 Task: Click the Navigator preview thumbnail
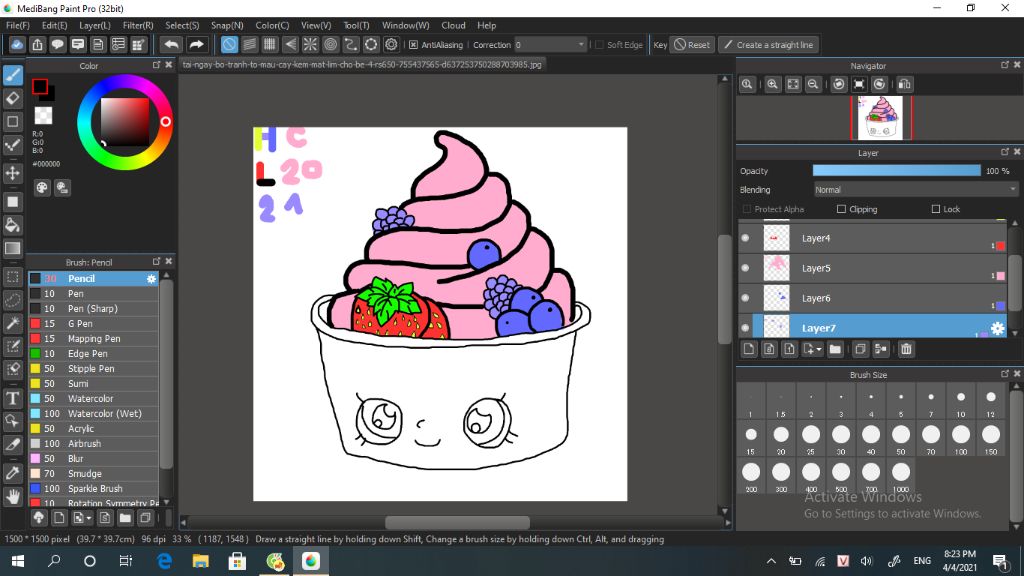tap(881, 118)
